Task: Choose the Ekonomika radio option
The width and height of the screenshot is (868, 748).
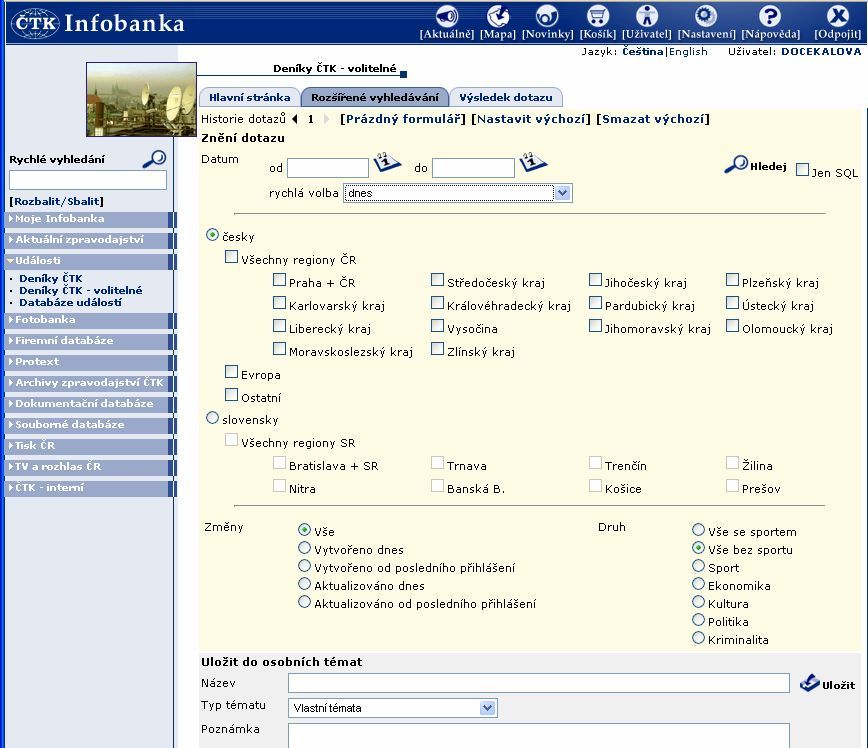Action: click(698, 585)
